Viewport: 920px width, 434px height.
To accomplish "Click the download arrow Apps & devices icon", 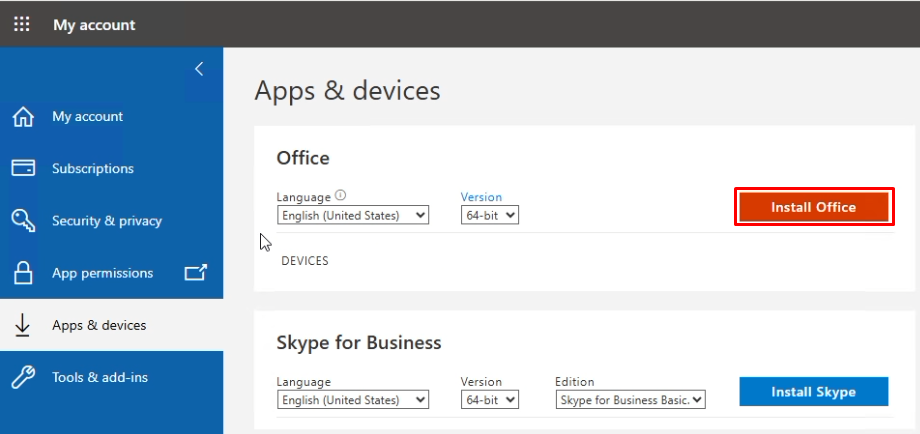I will (x=22, y=326).
